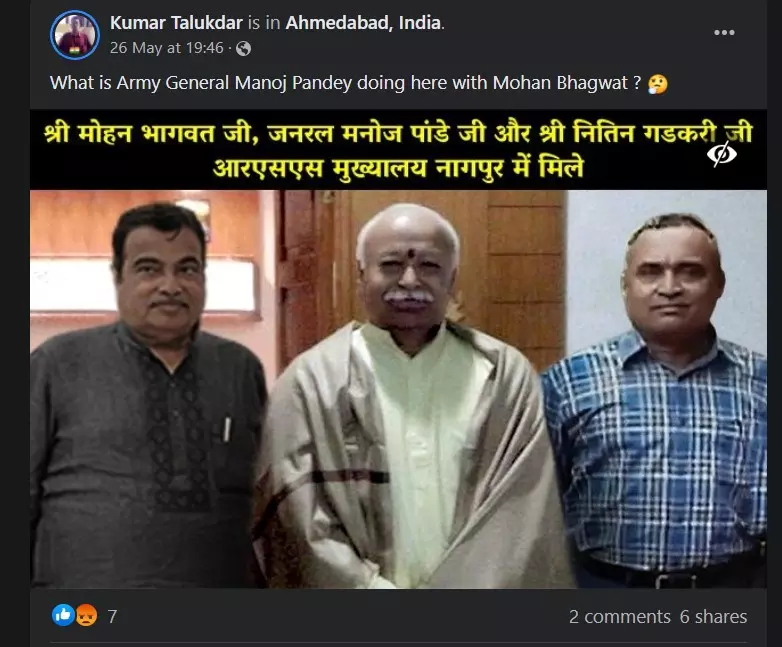Open the 26 May at 19:46 timestamp

pyautogui.click(x=166, y=48)
